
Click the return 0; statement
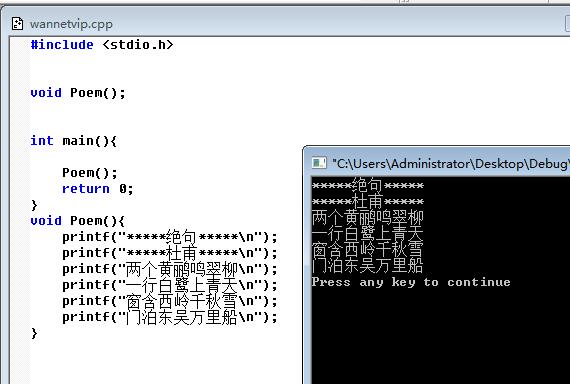tap(98, 189)
